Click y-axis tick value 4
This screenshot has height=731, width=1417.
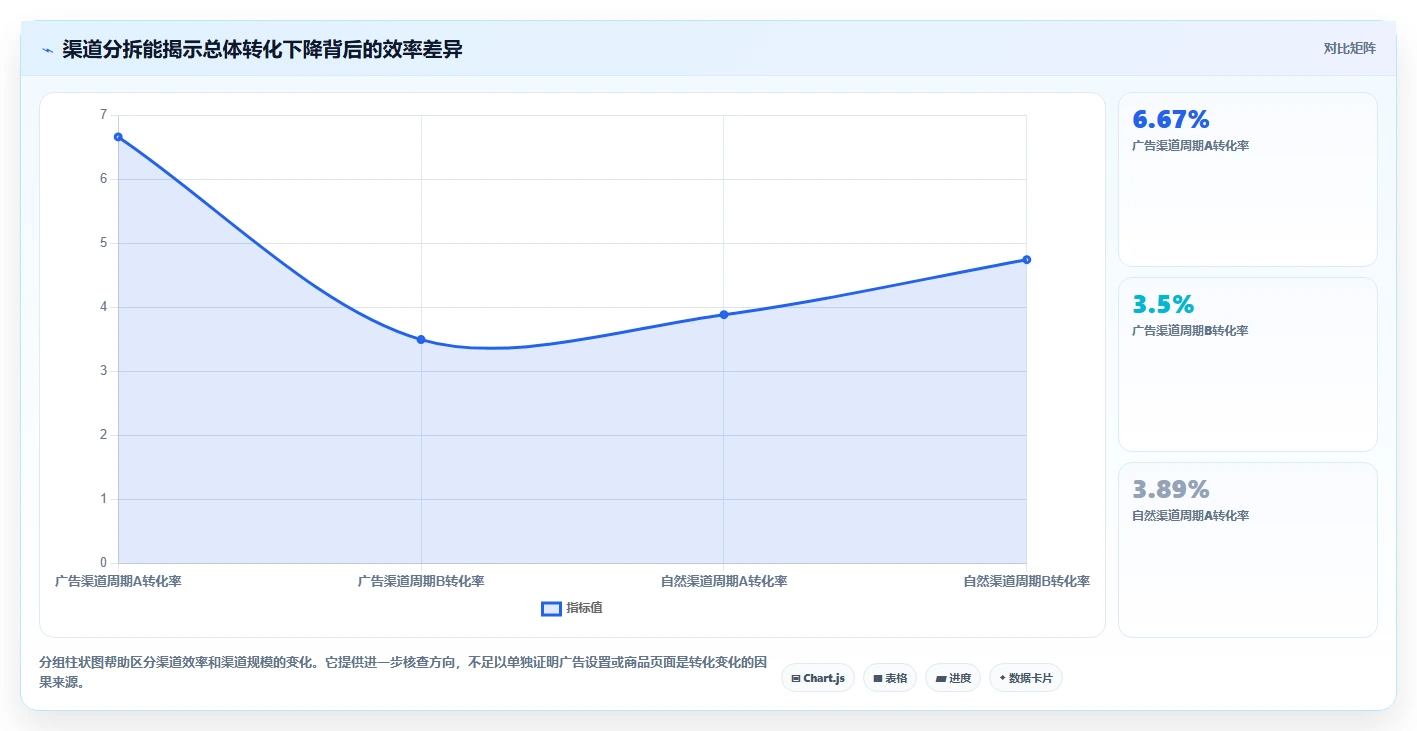click(103, 307)
